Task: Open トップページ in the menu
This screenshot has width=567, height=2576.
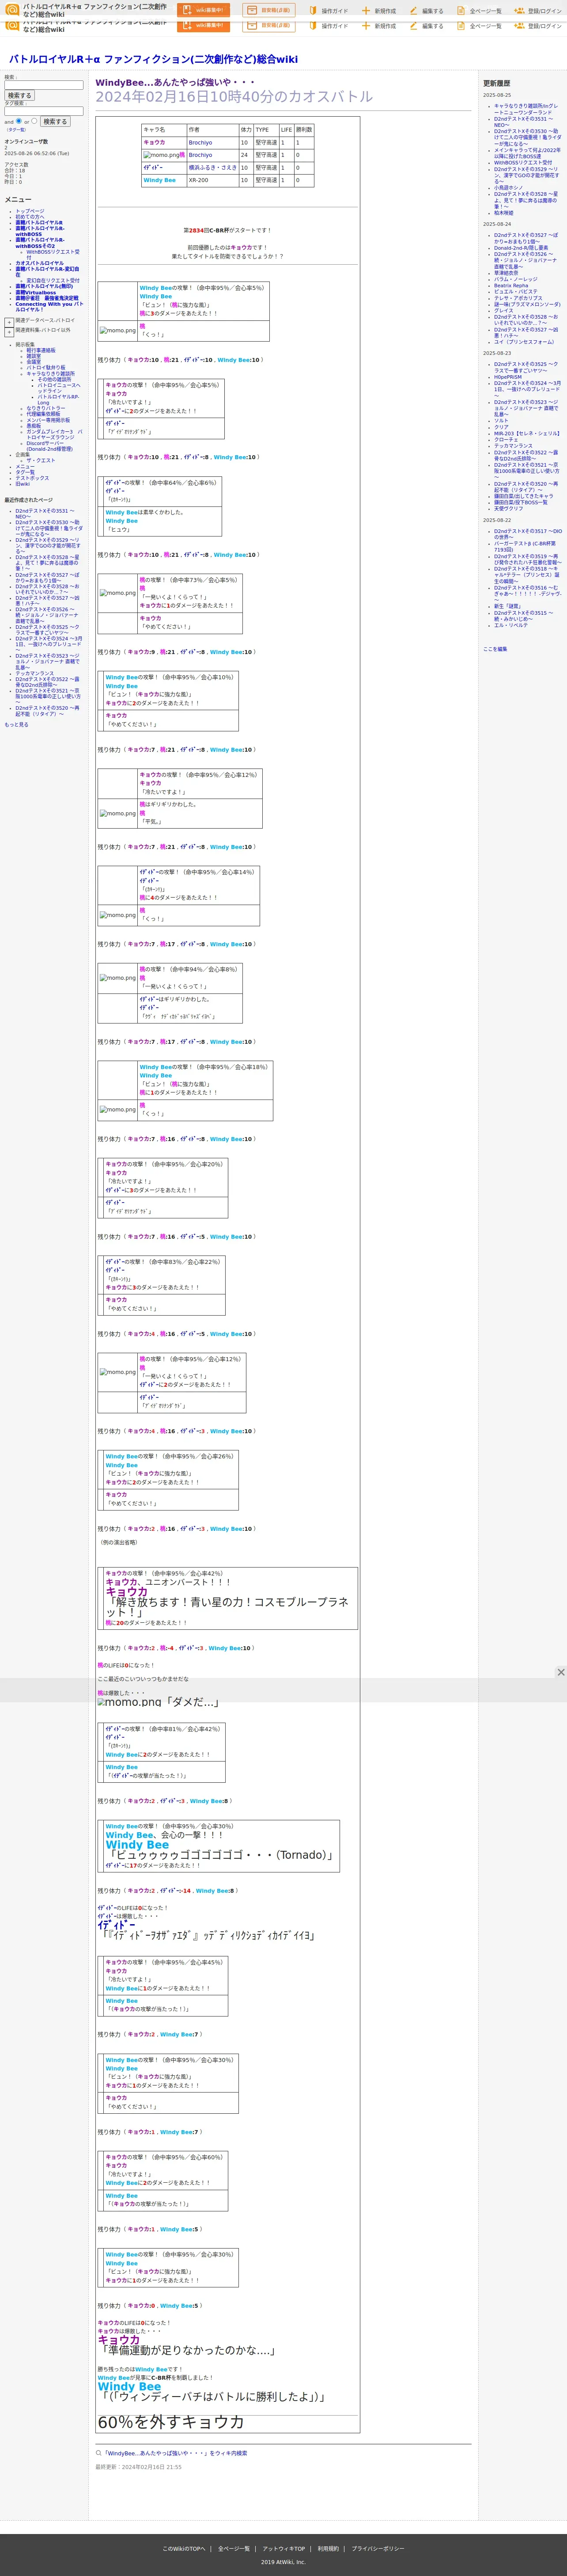Action: click(30, 211)
